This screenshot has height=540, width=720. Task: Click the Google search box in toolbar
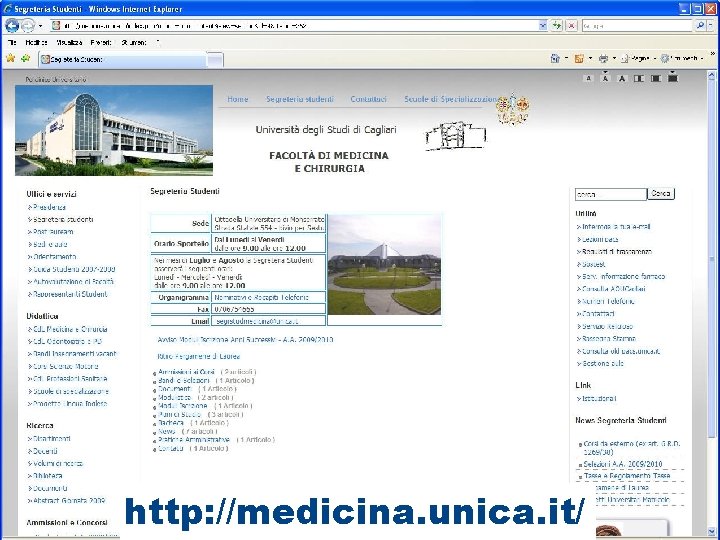pyautogui.click(x=637, y=26)
